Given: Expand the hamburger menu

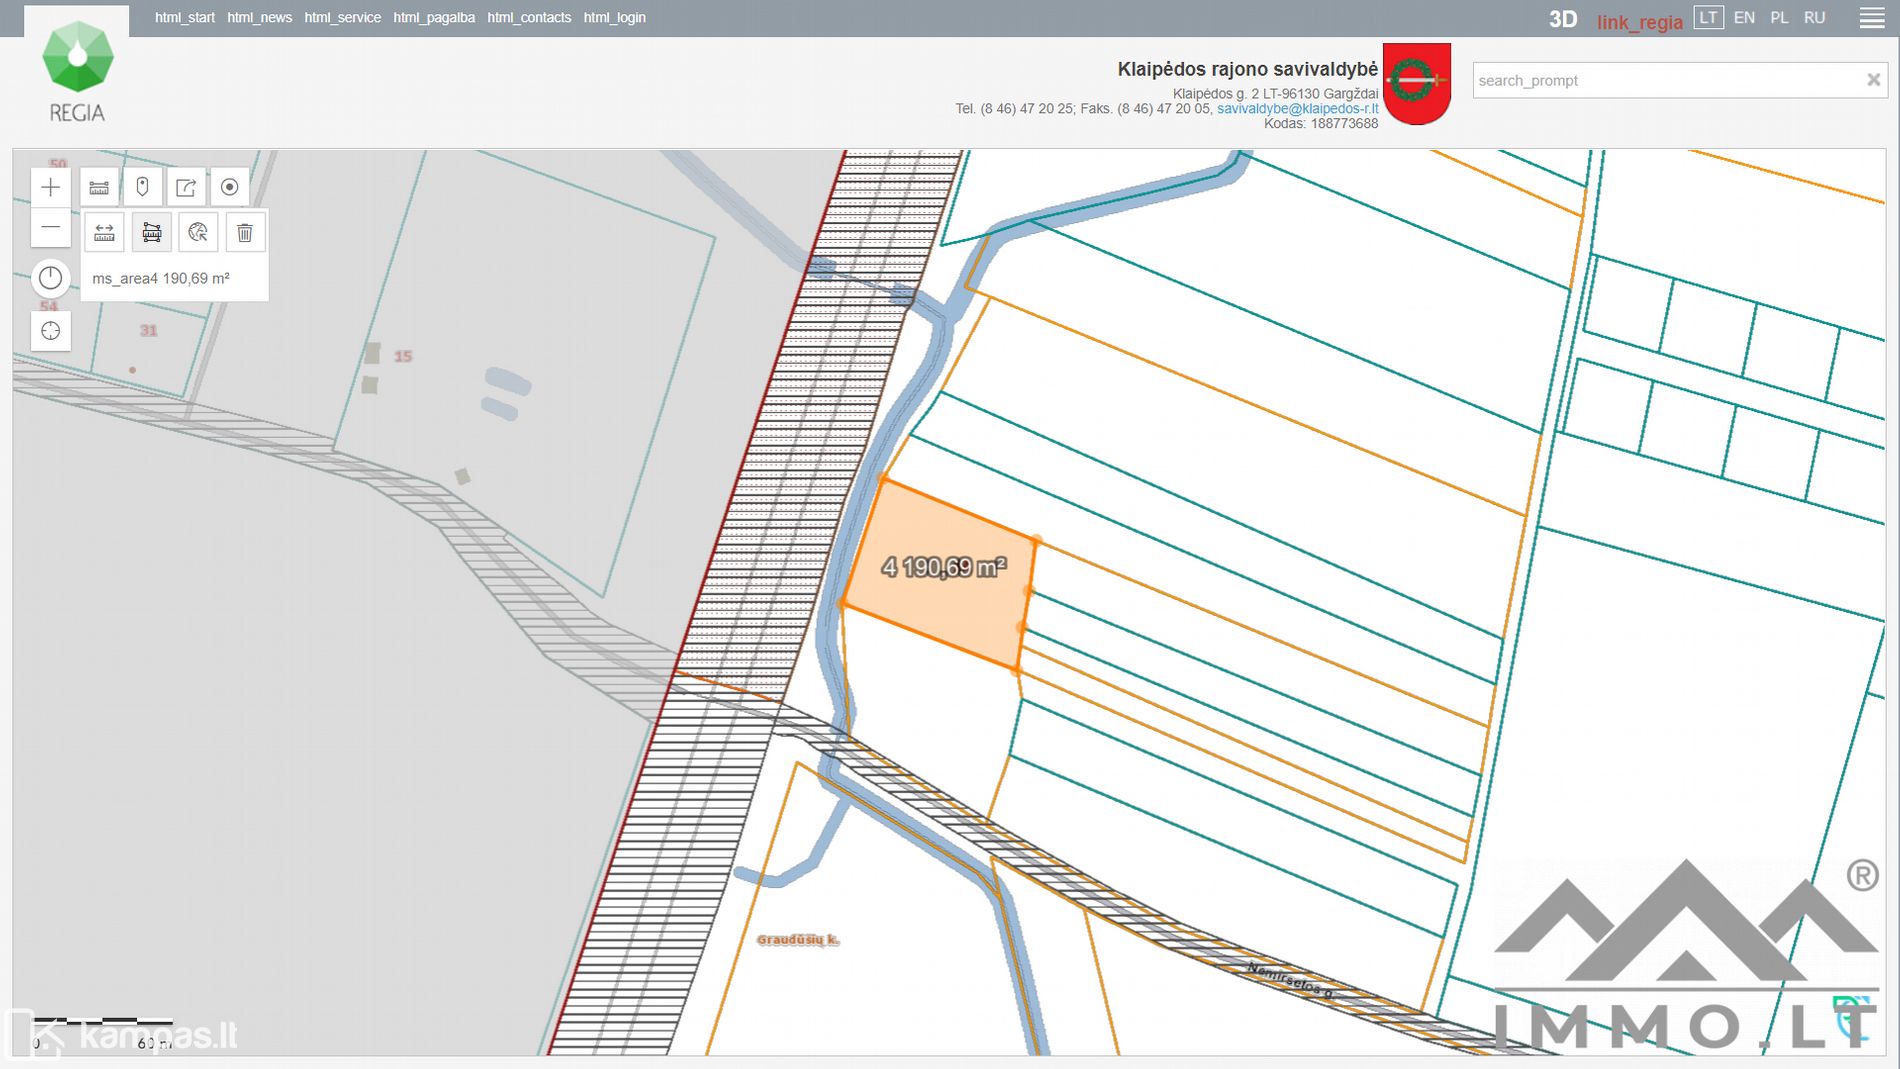Looking at the screenshot, I should tap(1872, 18).
